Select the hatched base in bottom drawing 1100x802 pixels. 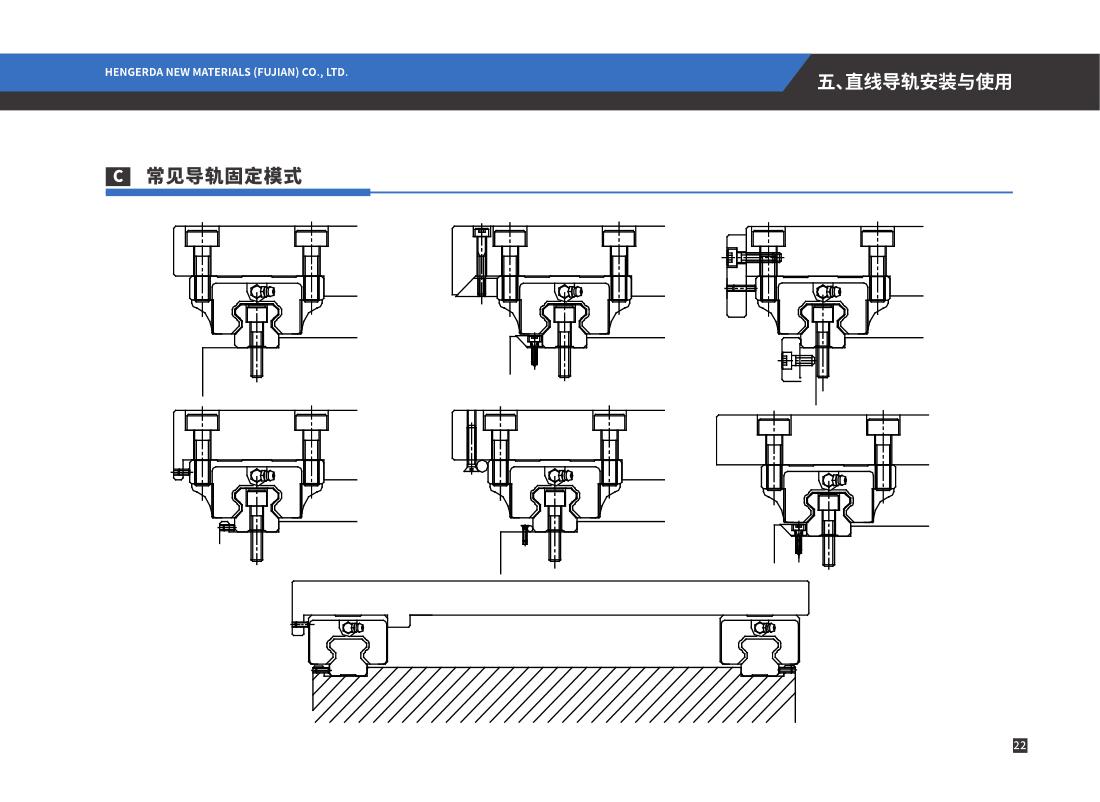coord(553,695)
